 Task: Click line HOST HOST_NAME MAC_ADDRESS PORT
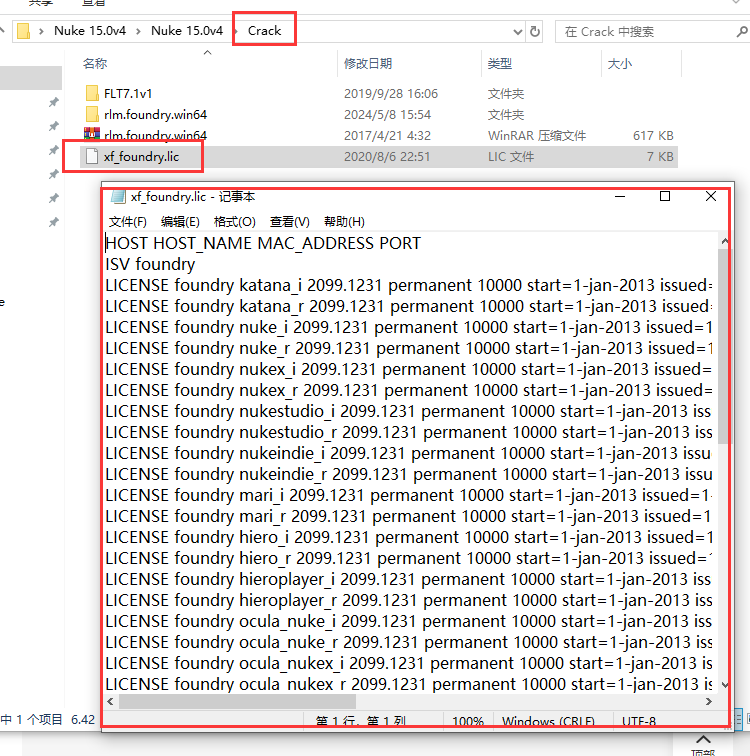pyautogui.click(x=263, y=243)
